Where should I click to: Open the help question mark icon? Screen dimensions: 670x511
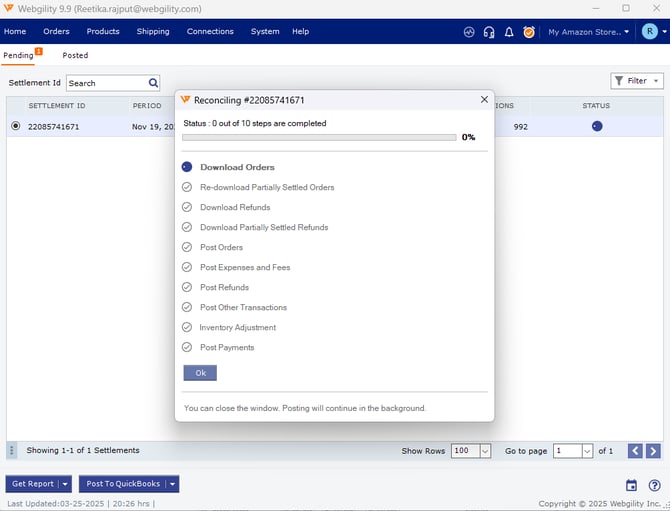[652, 485]
